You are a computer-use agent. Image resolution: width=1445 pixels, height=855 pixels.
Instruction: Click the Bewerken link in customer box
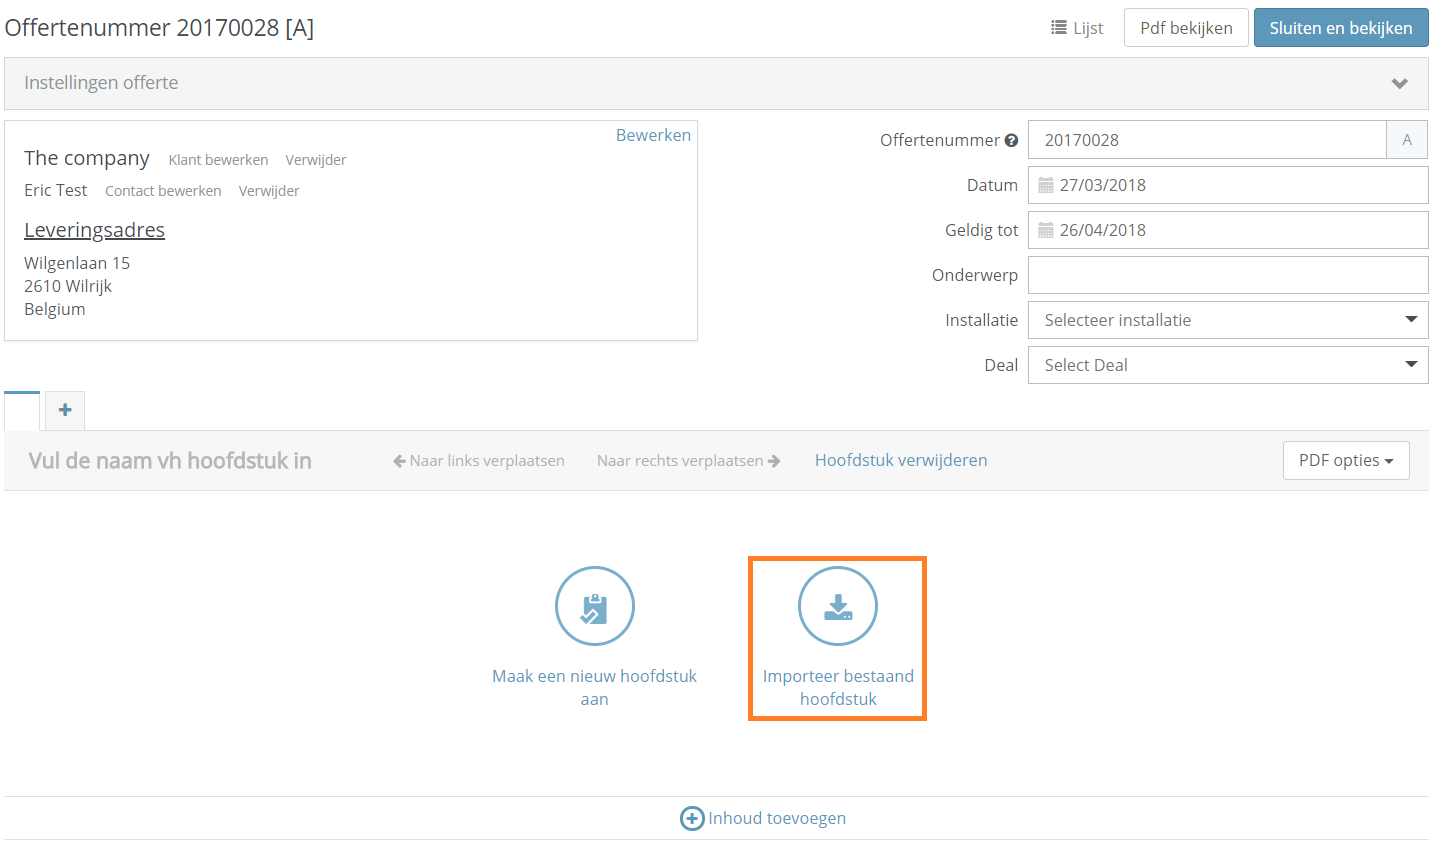pyautogui.click(x=653, y=135)
